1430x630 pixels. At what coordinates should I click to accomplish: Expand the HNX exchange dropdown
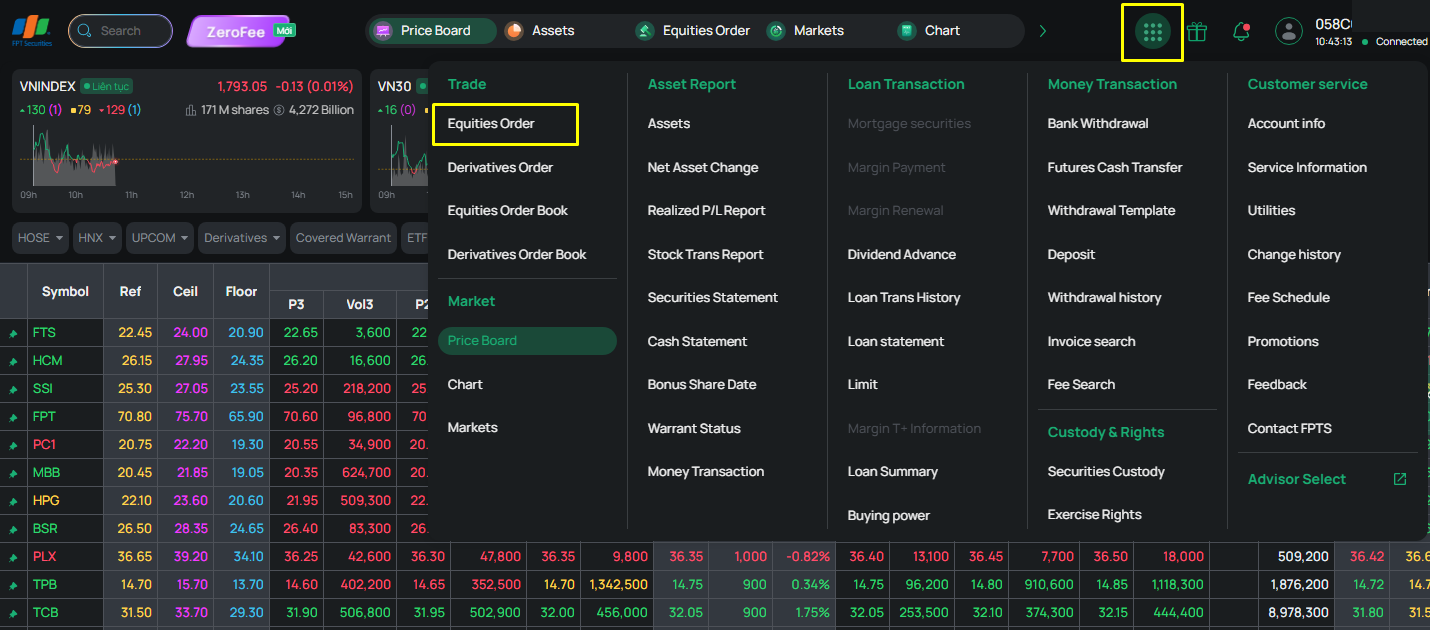point(97,238)
